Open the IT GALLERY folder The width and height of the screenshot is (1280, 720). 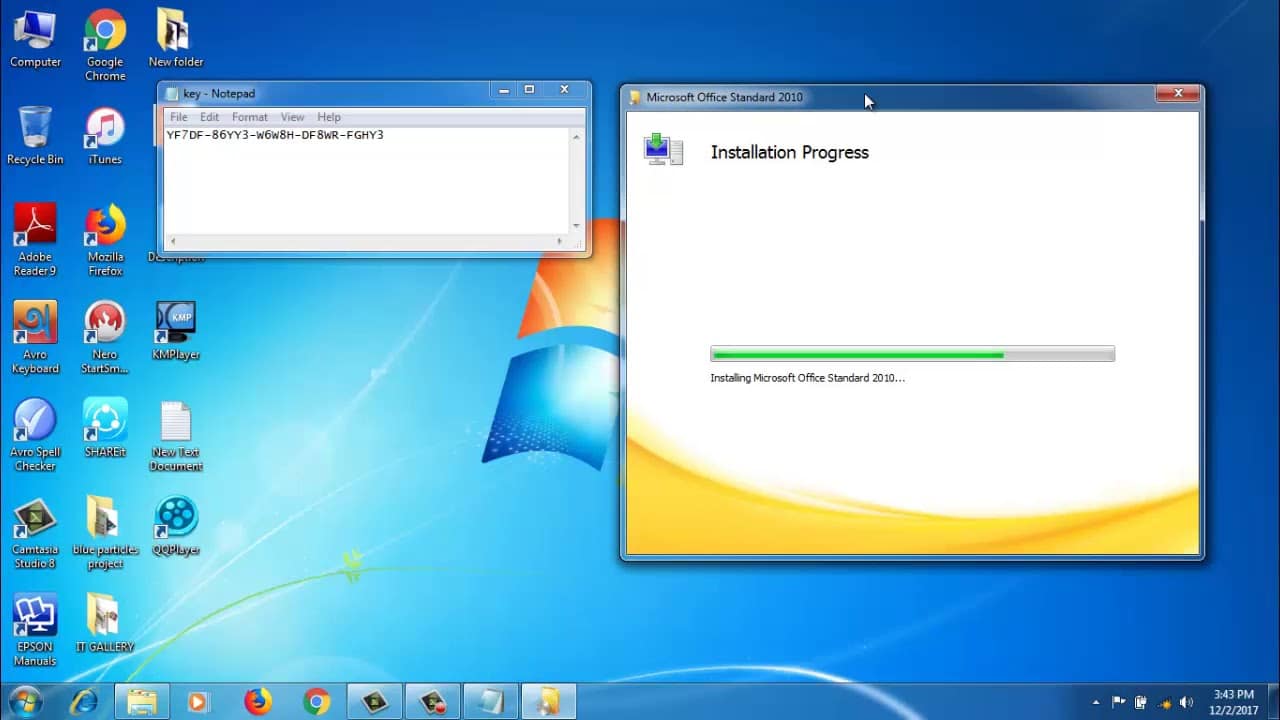click(x=105, y=623)
